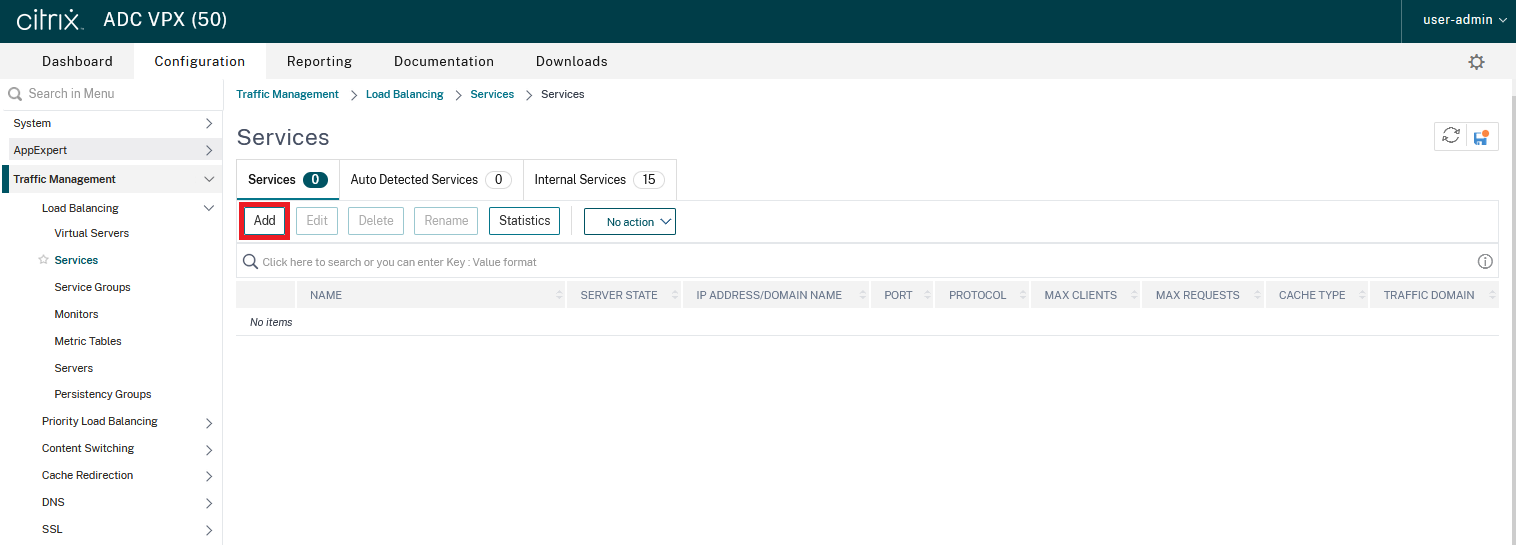Screen dimensions: 1516x545
Task: Click Load Balancing breadcrumb link
Action: (404, 94)
